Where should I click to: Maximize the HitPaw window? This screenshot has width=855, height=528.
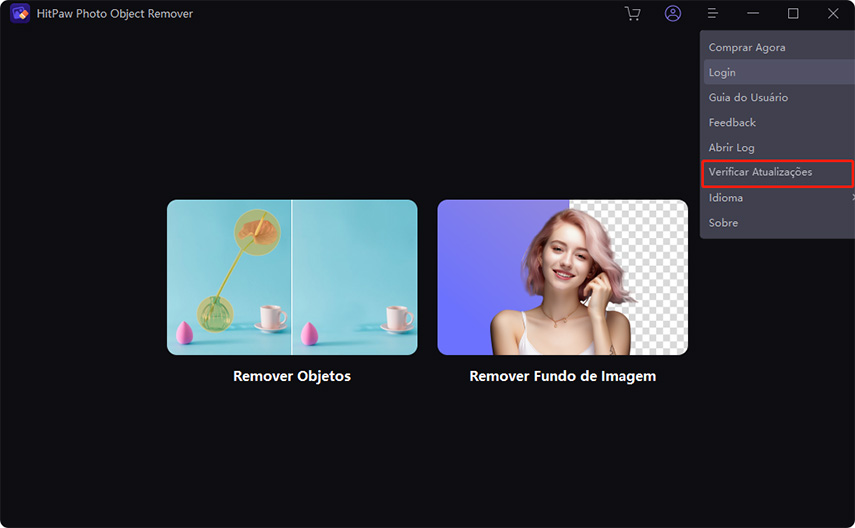[793, 13]
